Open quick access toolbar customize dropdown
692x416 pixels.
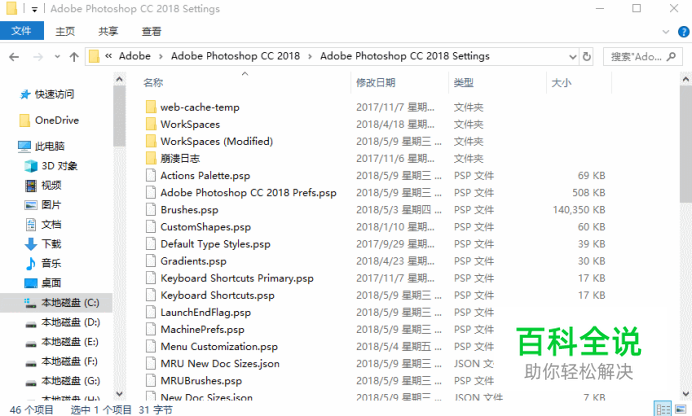coord(34,9)
